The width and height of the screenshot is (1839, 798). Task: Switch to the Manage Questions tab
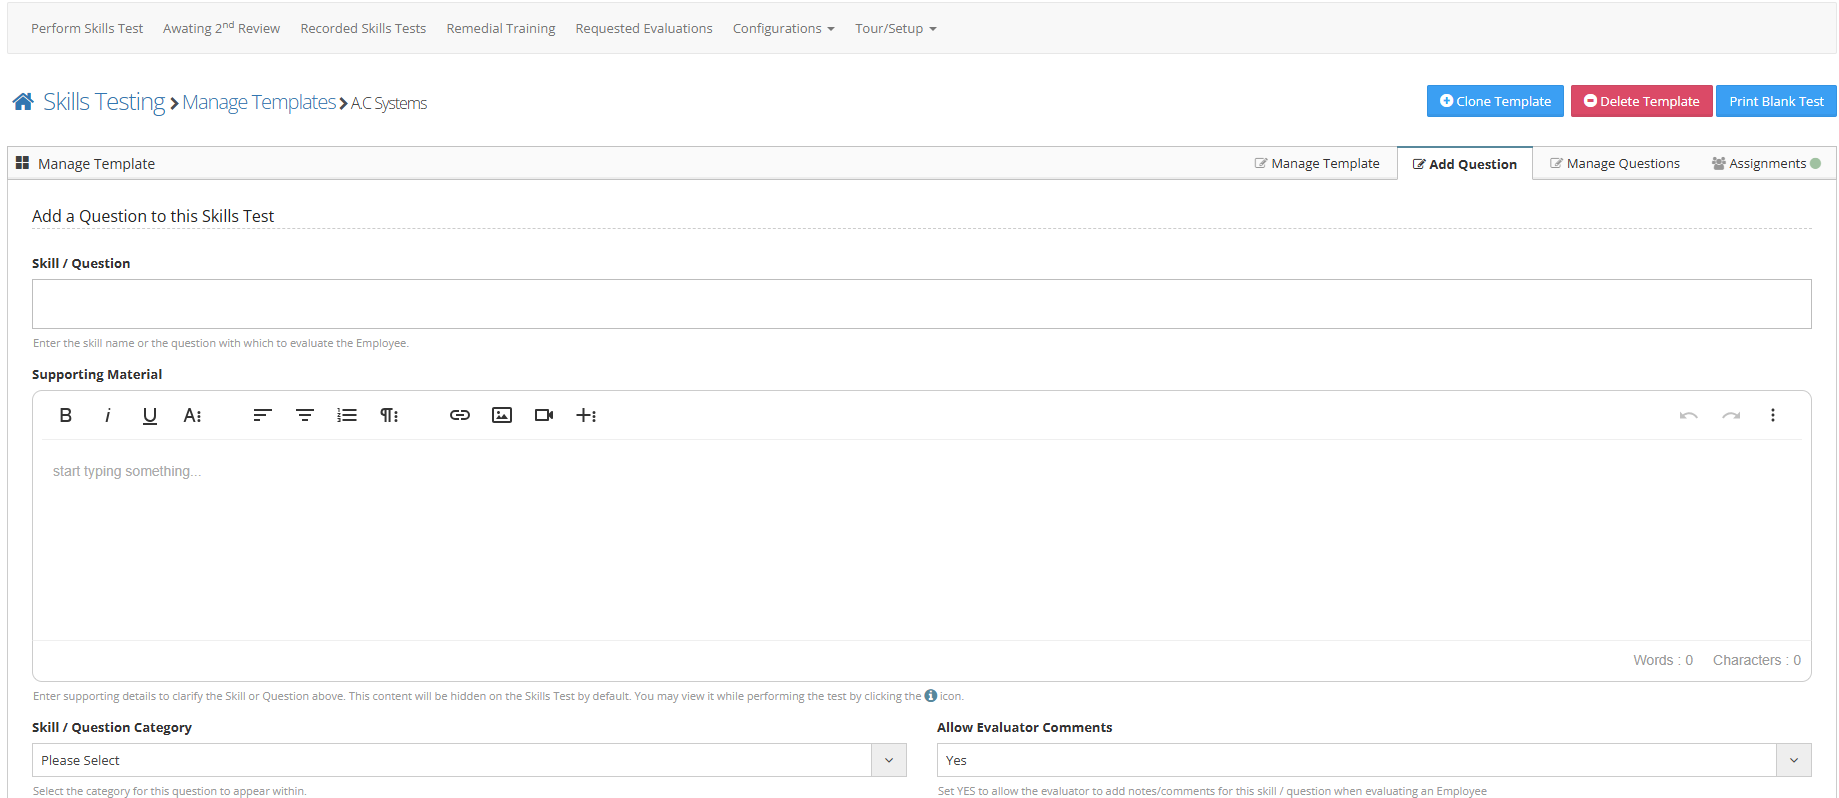pyautogui.click(x=1615, y=164)
